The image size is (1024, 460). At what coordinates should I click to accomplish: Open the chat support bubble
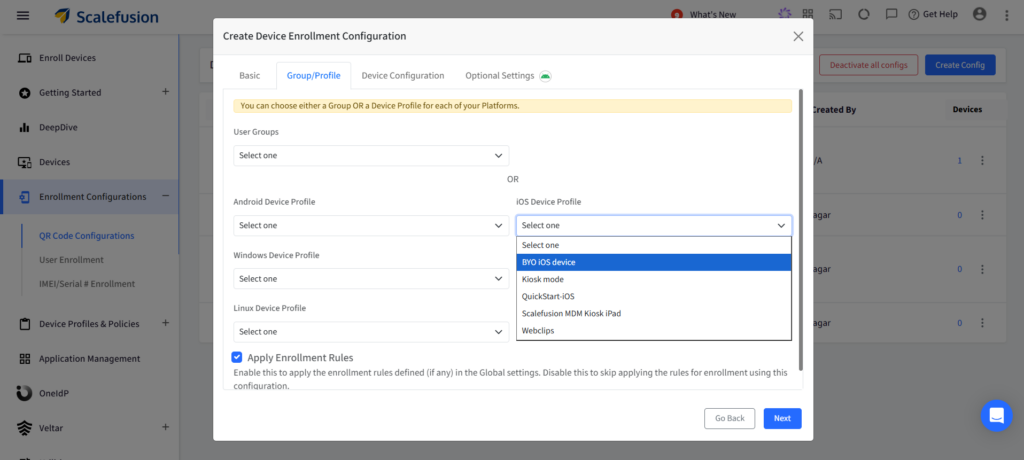[996, 414]
